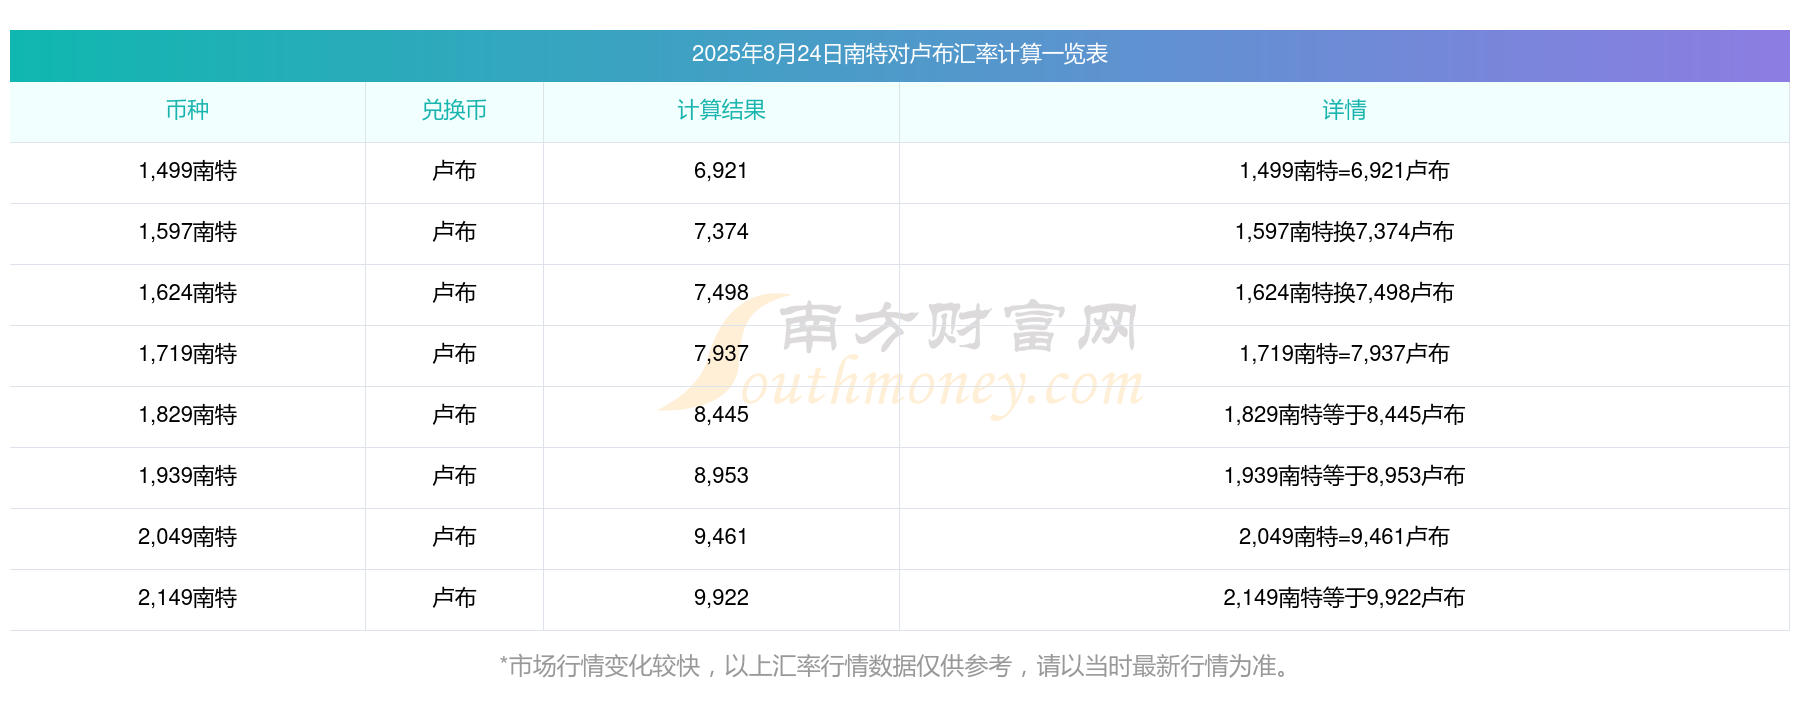The width and height of the screenshot is (1800, 720).
Task: Click 卢布 in the 1,719南特 row
Action: tap(454, 354)
